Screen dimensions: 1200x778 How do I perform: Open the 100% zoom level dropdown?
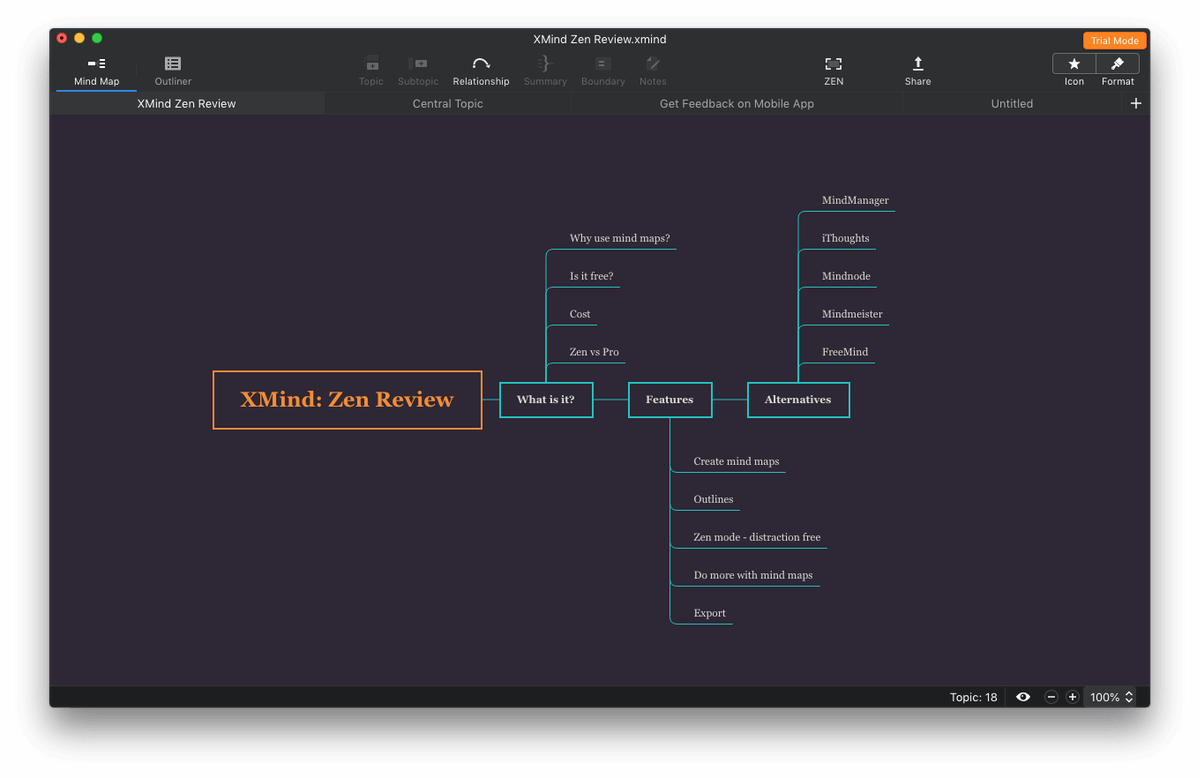[x=1111, y=697]
